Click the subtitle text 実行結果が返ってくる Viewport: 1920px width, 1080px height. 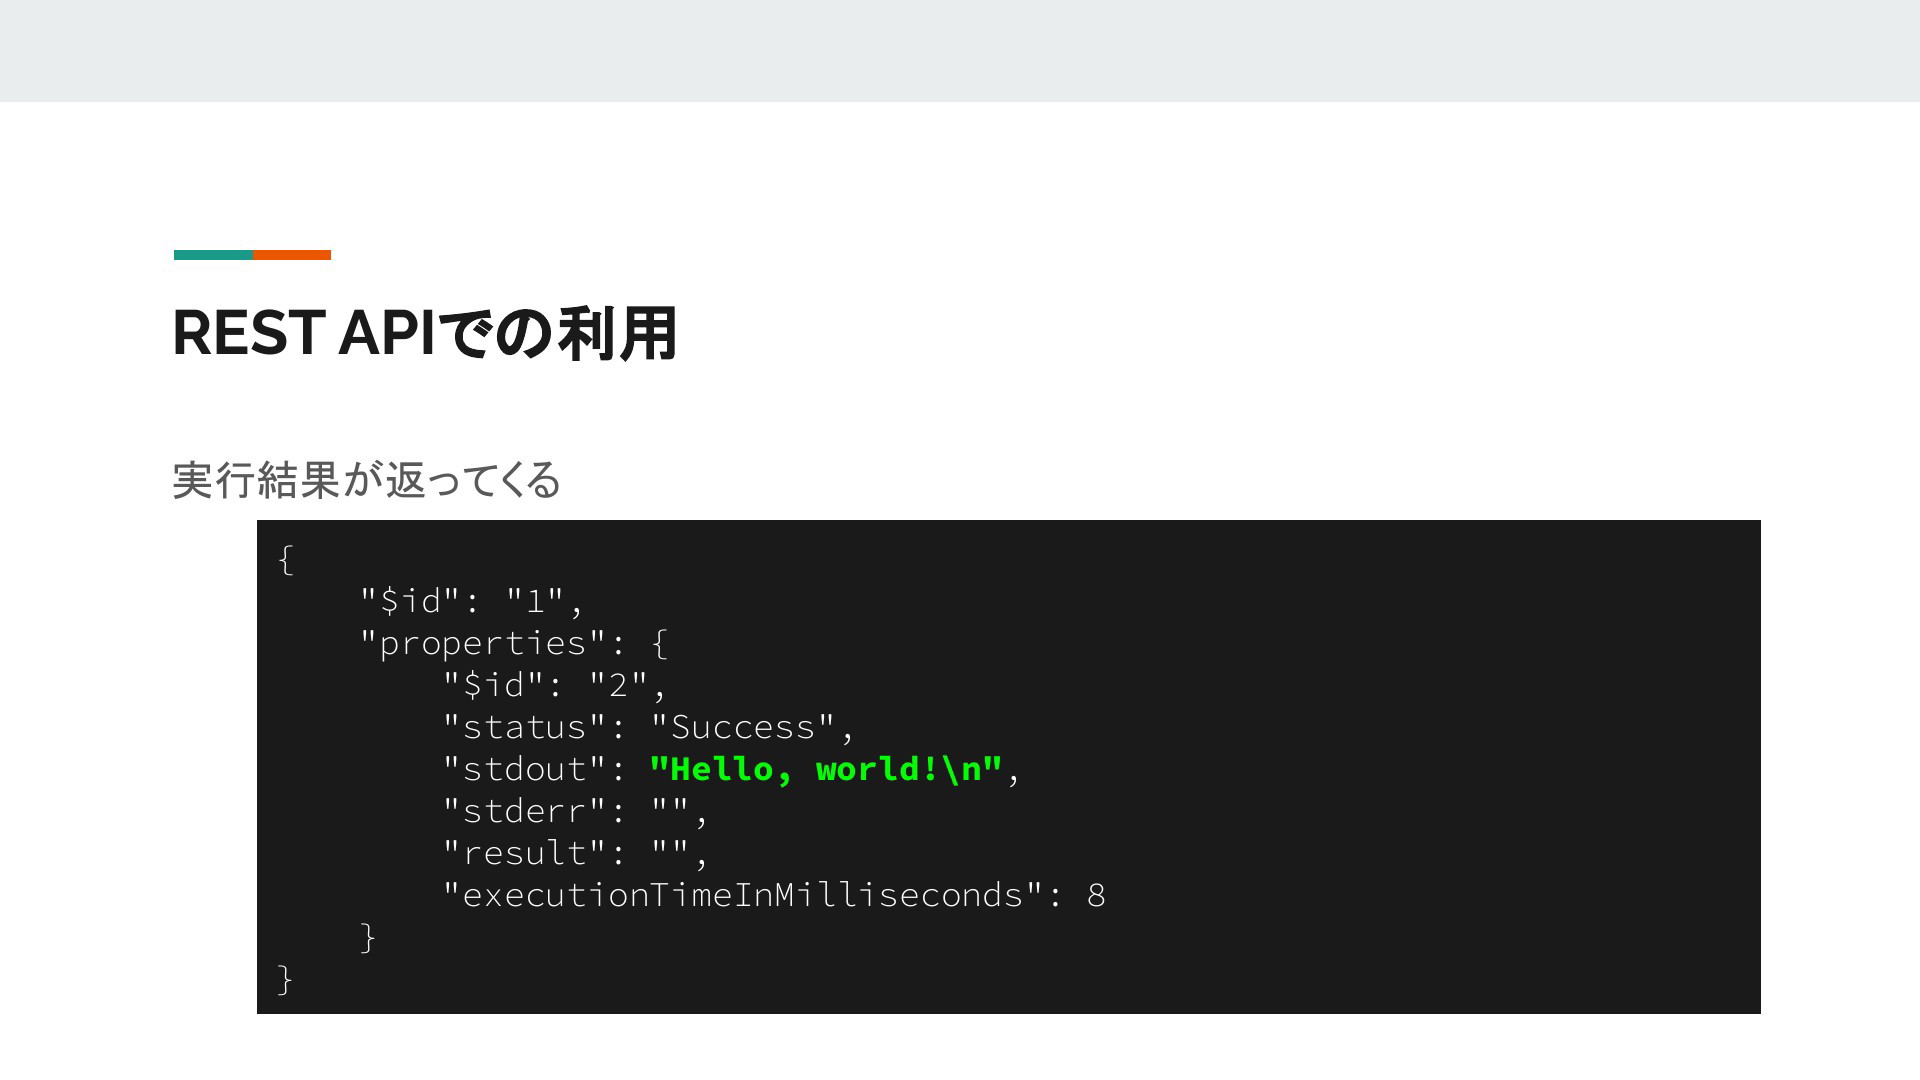point(366,480)
